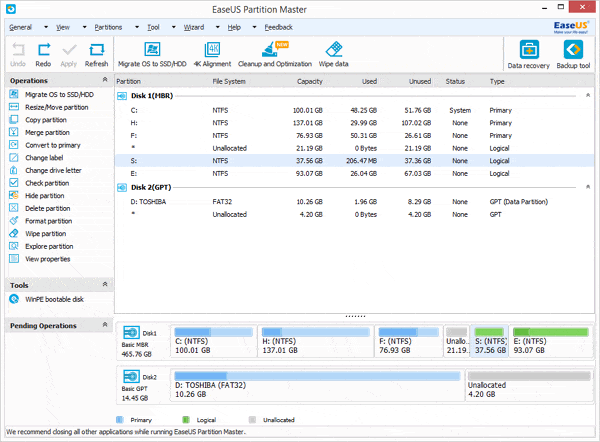Refresh the disk list
Viewport: 600px width, 442px height.
(x=96, y=55)
